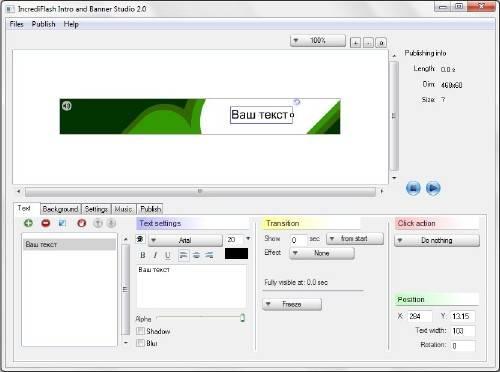Screen dimensions: 500x372
Task: Switch to the Music tab
Action: (x=123, y=209)
